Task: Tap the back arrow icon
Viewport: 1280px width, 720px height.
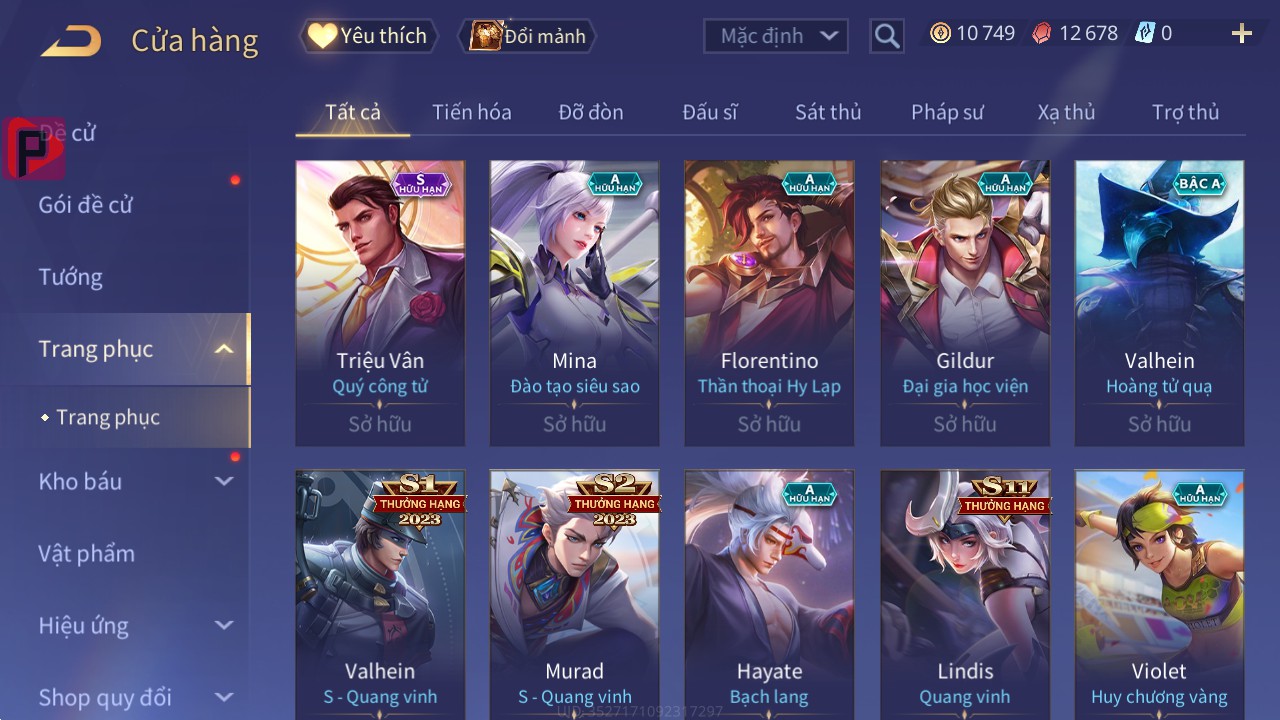Action: point(71,41)
